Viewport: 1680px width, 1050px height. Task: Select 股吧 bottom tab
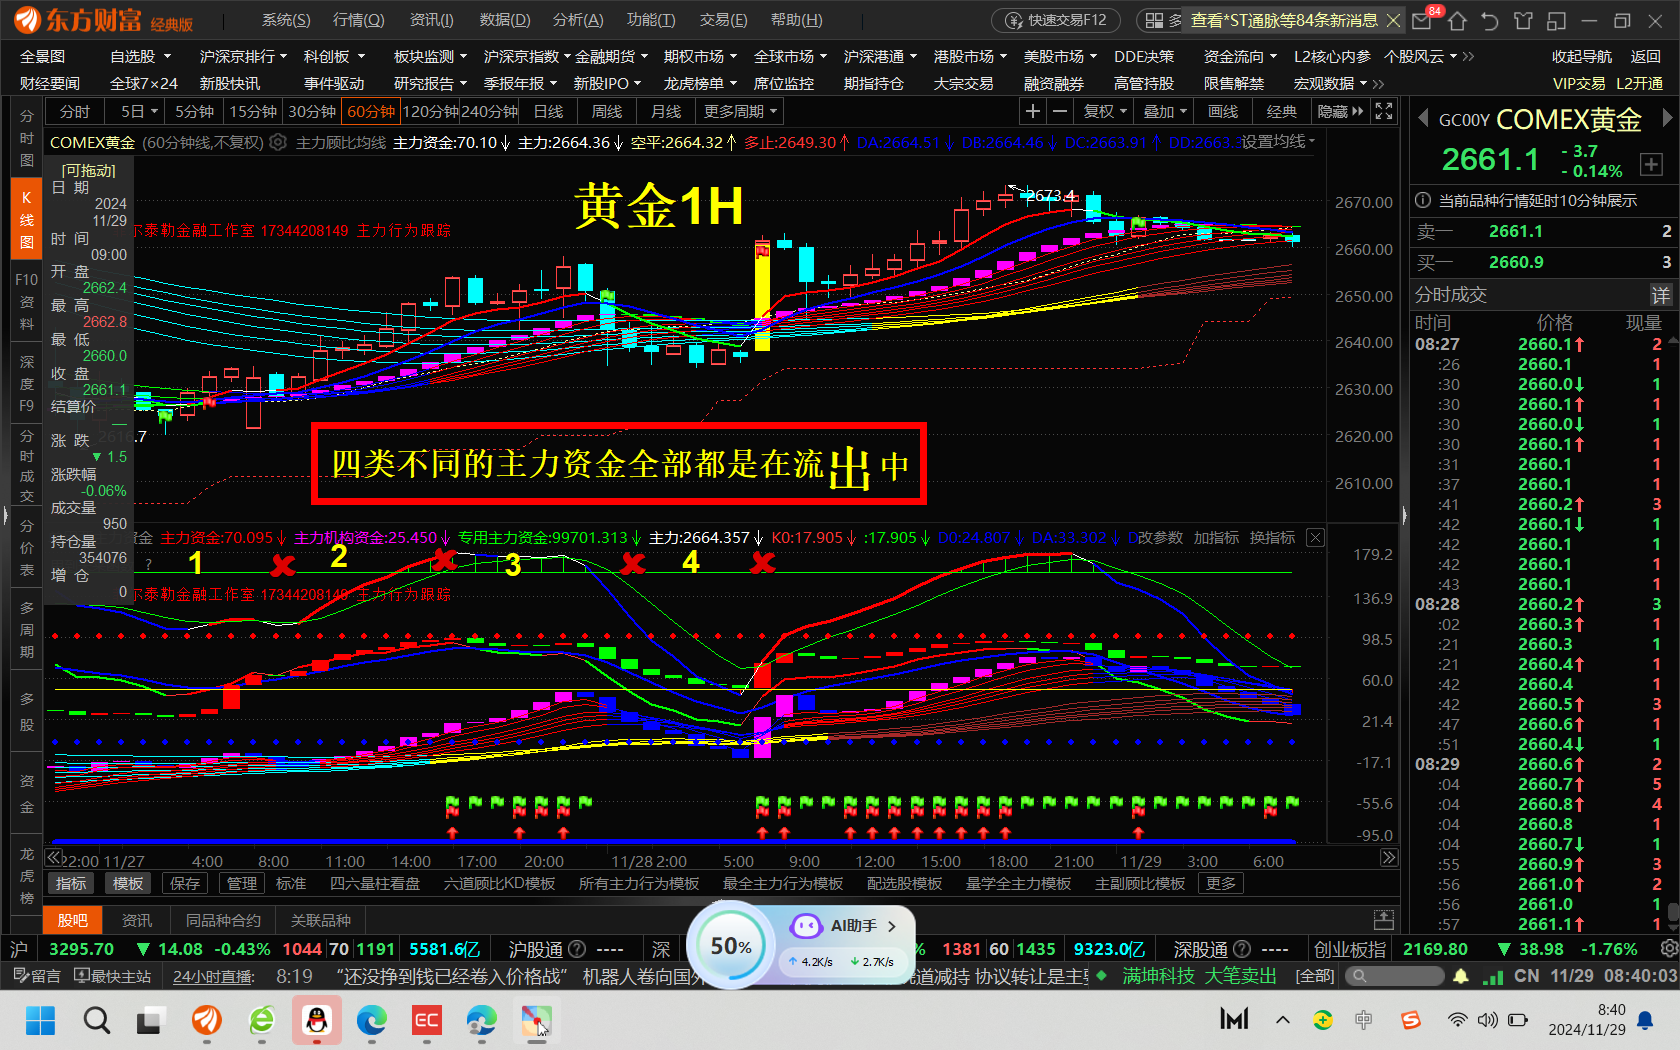(73, 920)
